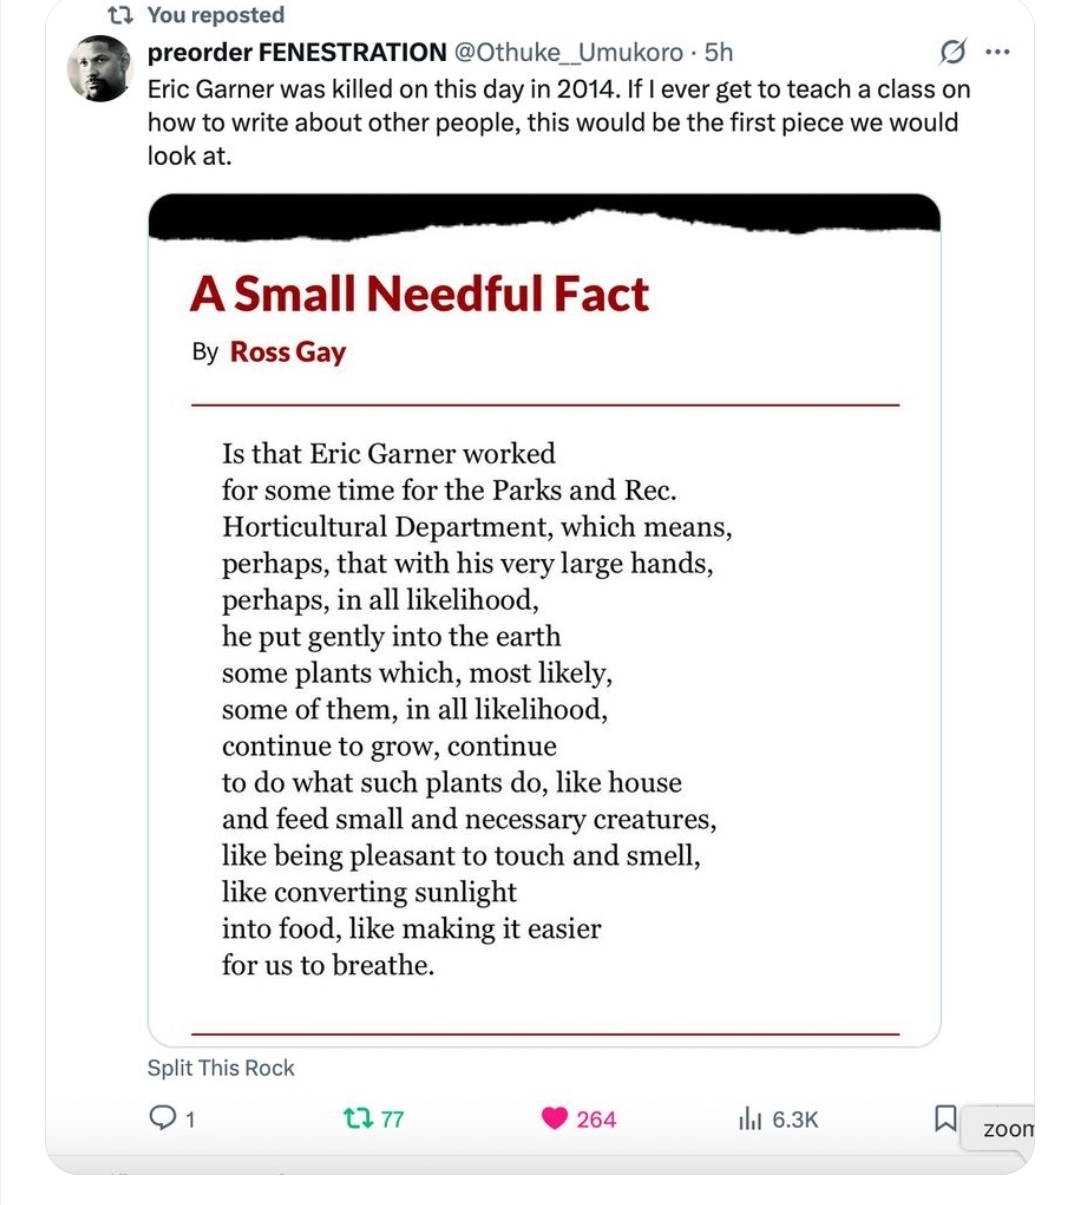Click the 'Split This Rock' caption

pyautogui.click(x=221, y=1068)
